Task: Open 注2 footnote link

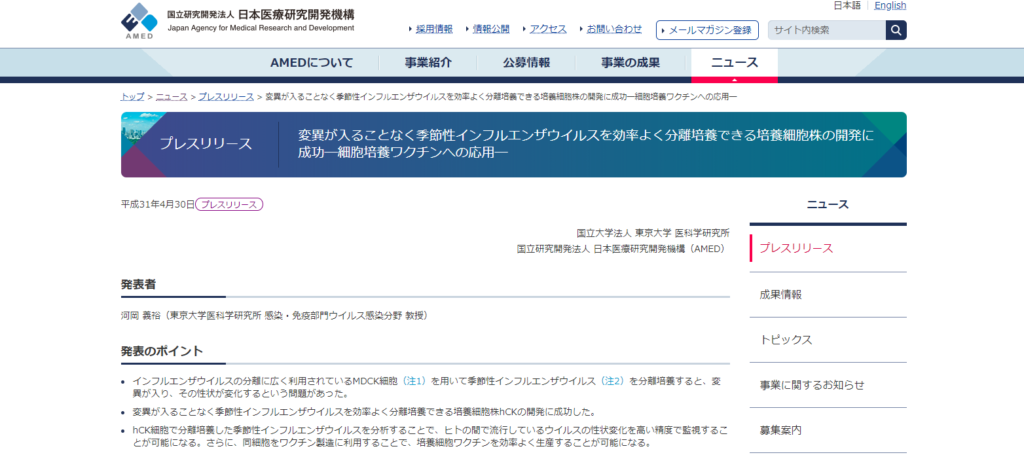Action: [613, 381]
